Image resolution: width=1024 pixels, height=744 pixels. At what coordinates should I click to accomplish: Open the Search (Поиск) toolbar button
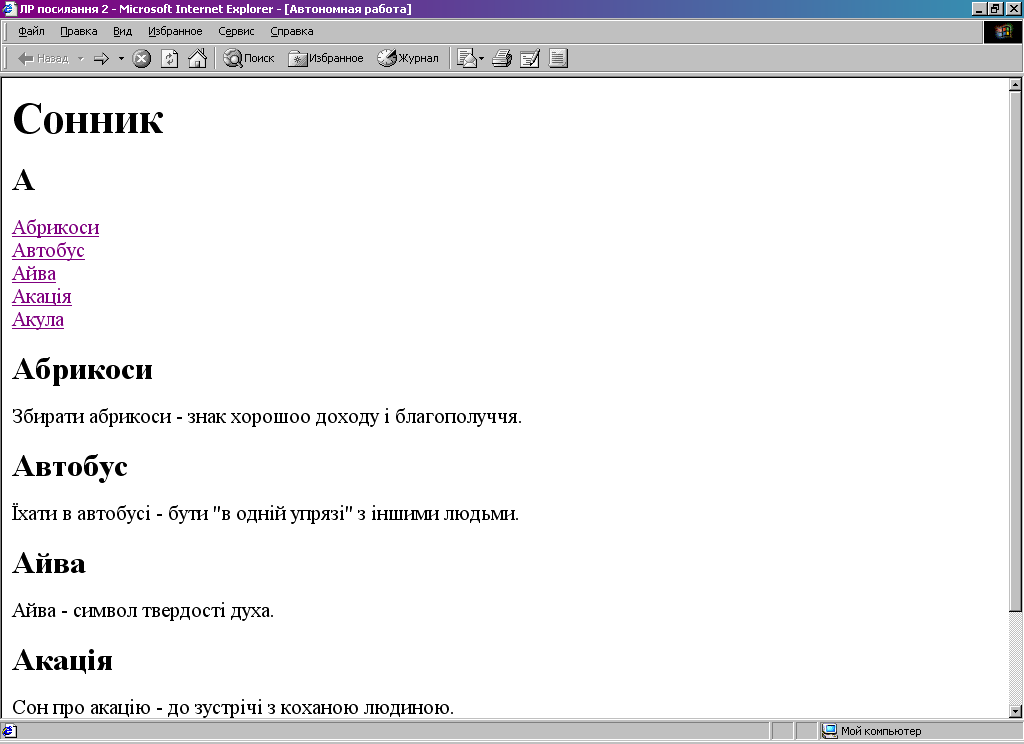249,59
